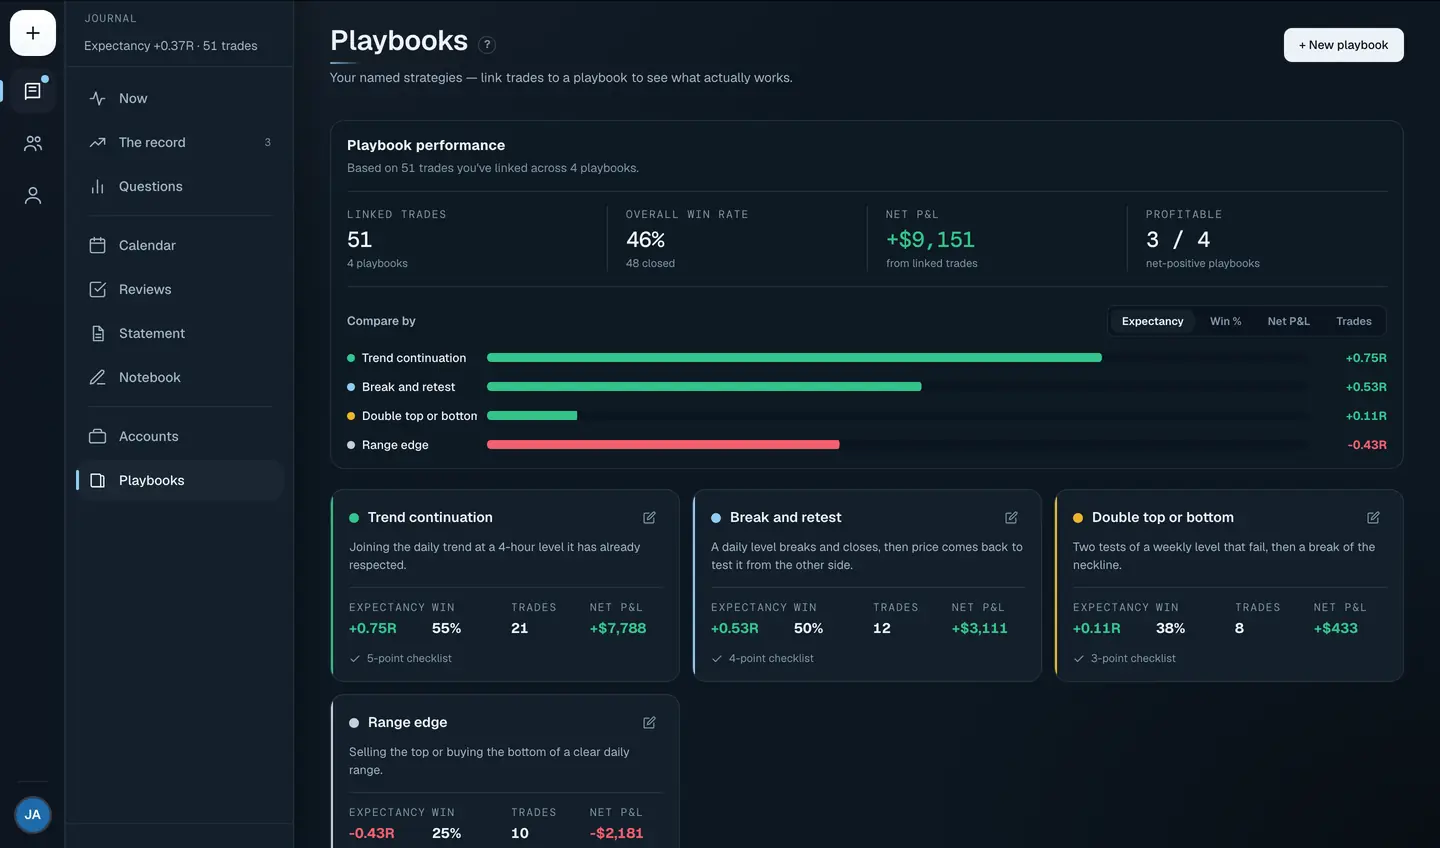Open the journal icon in left rail
Viewport: 1440px width, 848px height.
(x=33, y=91)
